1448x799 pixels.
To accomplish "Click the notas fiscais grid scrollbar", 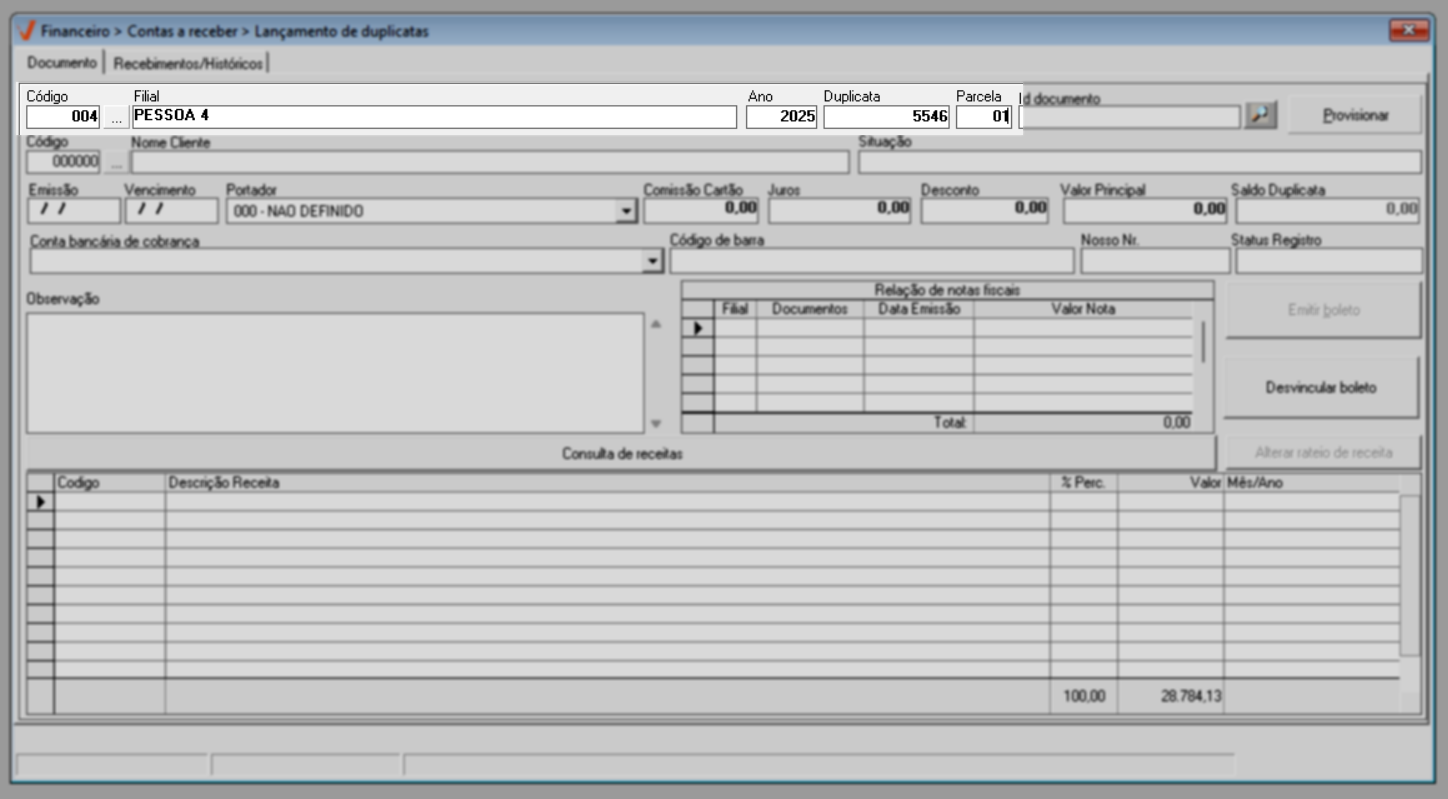I will tap(1203, 341).
